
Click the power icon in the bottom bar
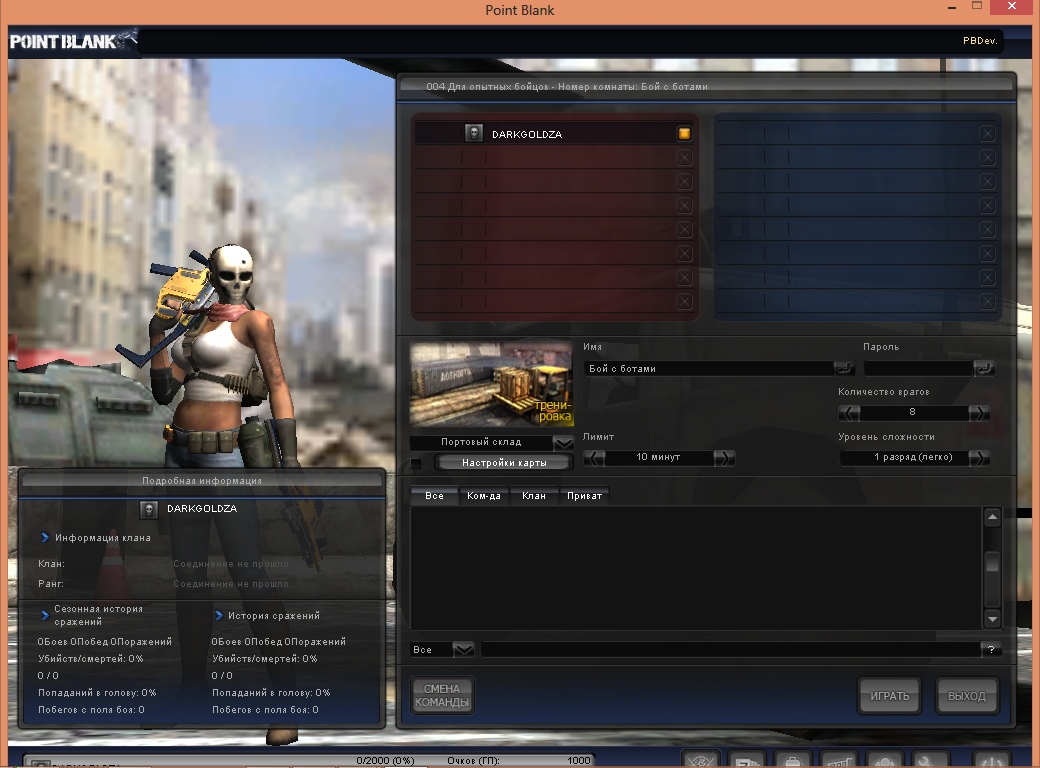[x=992, y=760]
